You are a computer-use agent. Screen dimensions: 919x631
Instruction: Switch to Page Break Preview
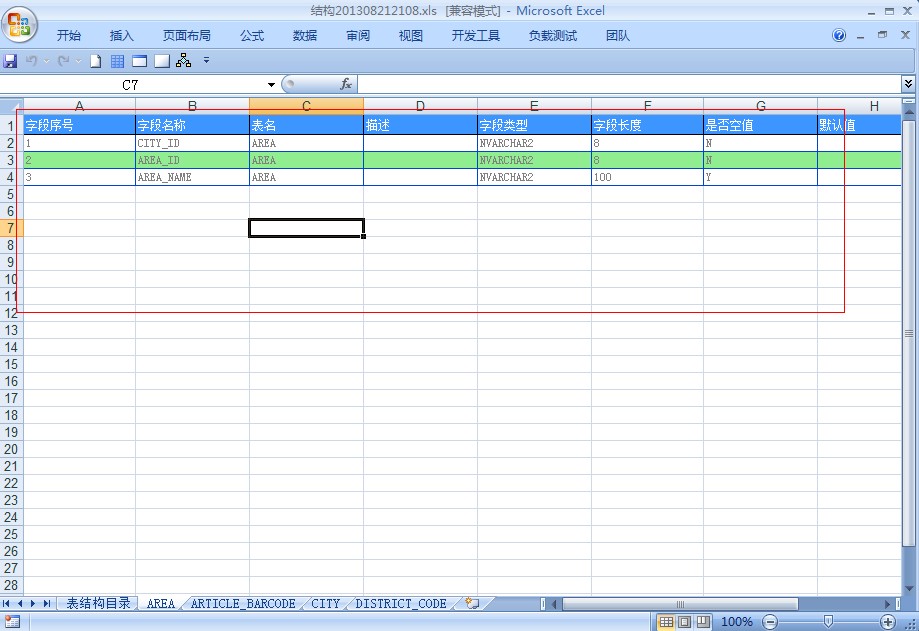pos(703,622)
